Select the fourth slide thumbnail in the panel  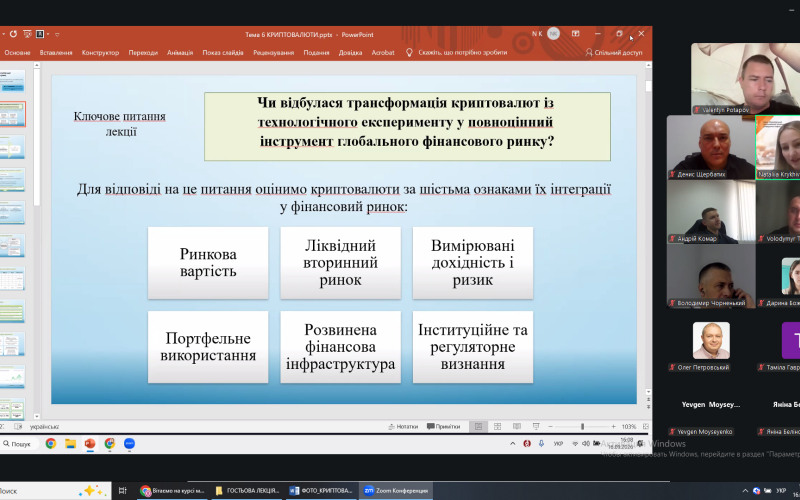coord(12,180)
